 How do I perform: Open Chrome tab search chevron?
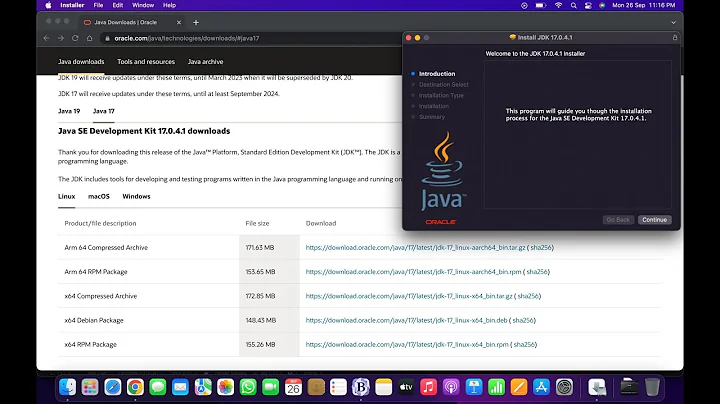pyautogui.click(x=673, y=22)
